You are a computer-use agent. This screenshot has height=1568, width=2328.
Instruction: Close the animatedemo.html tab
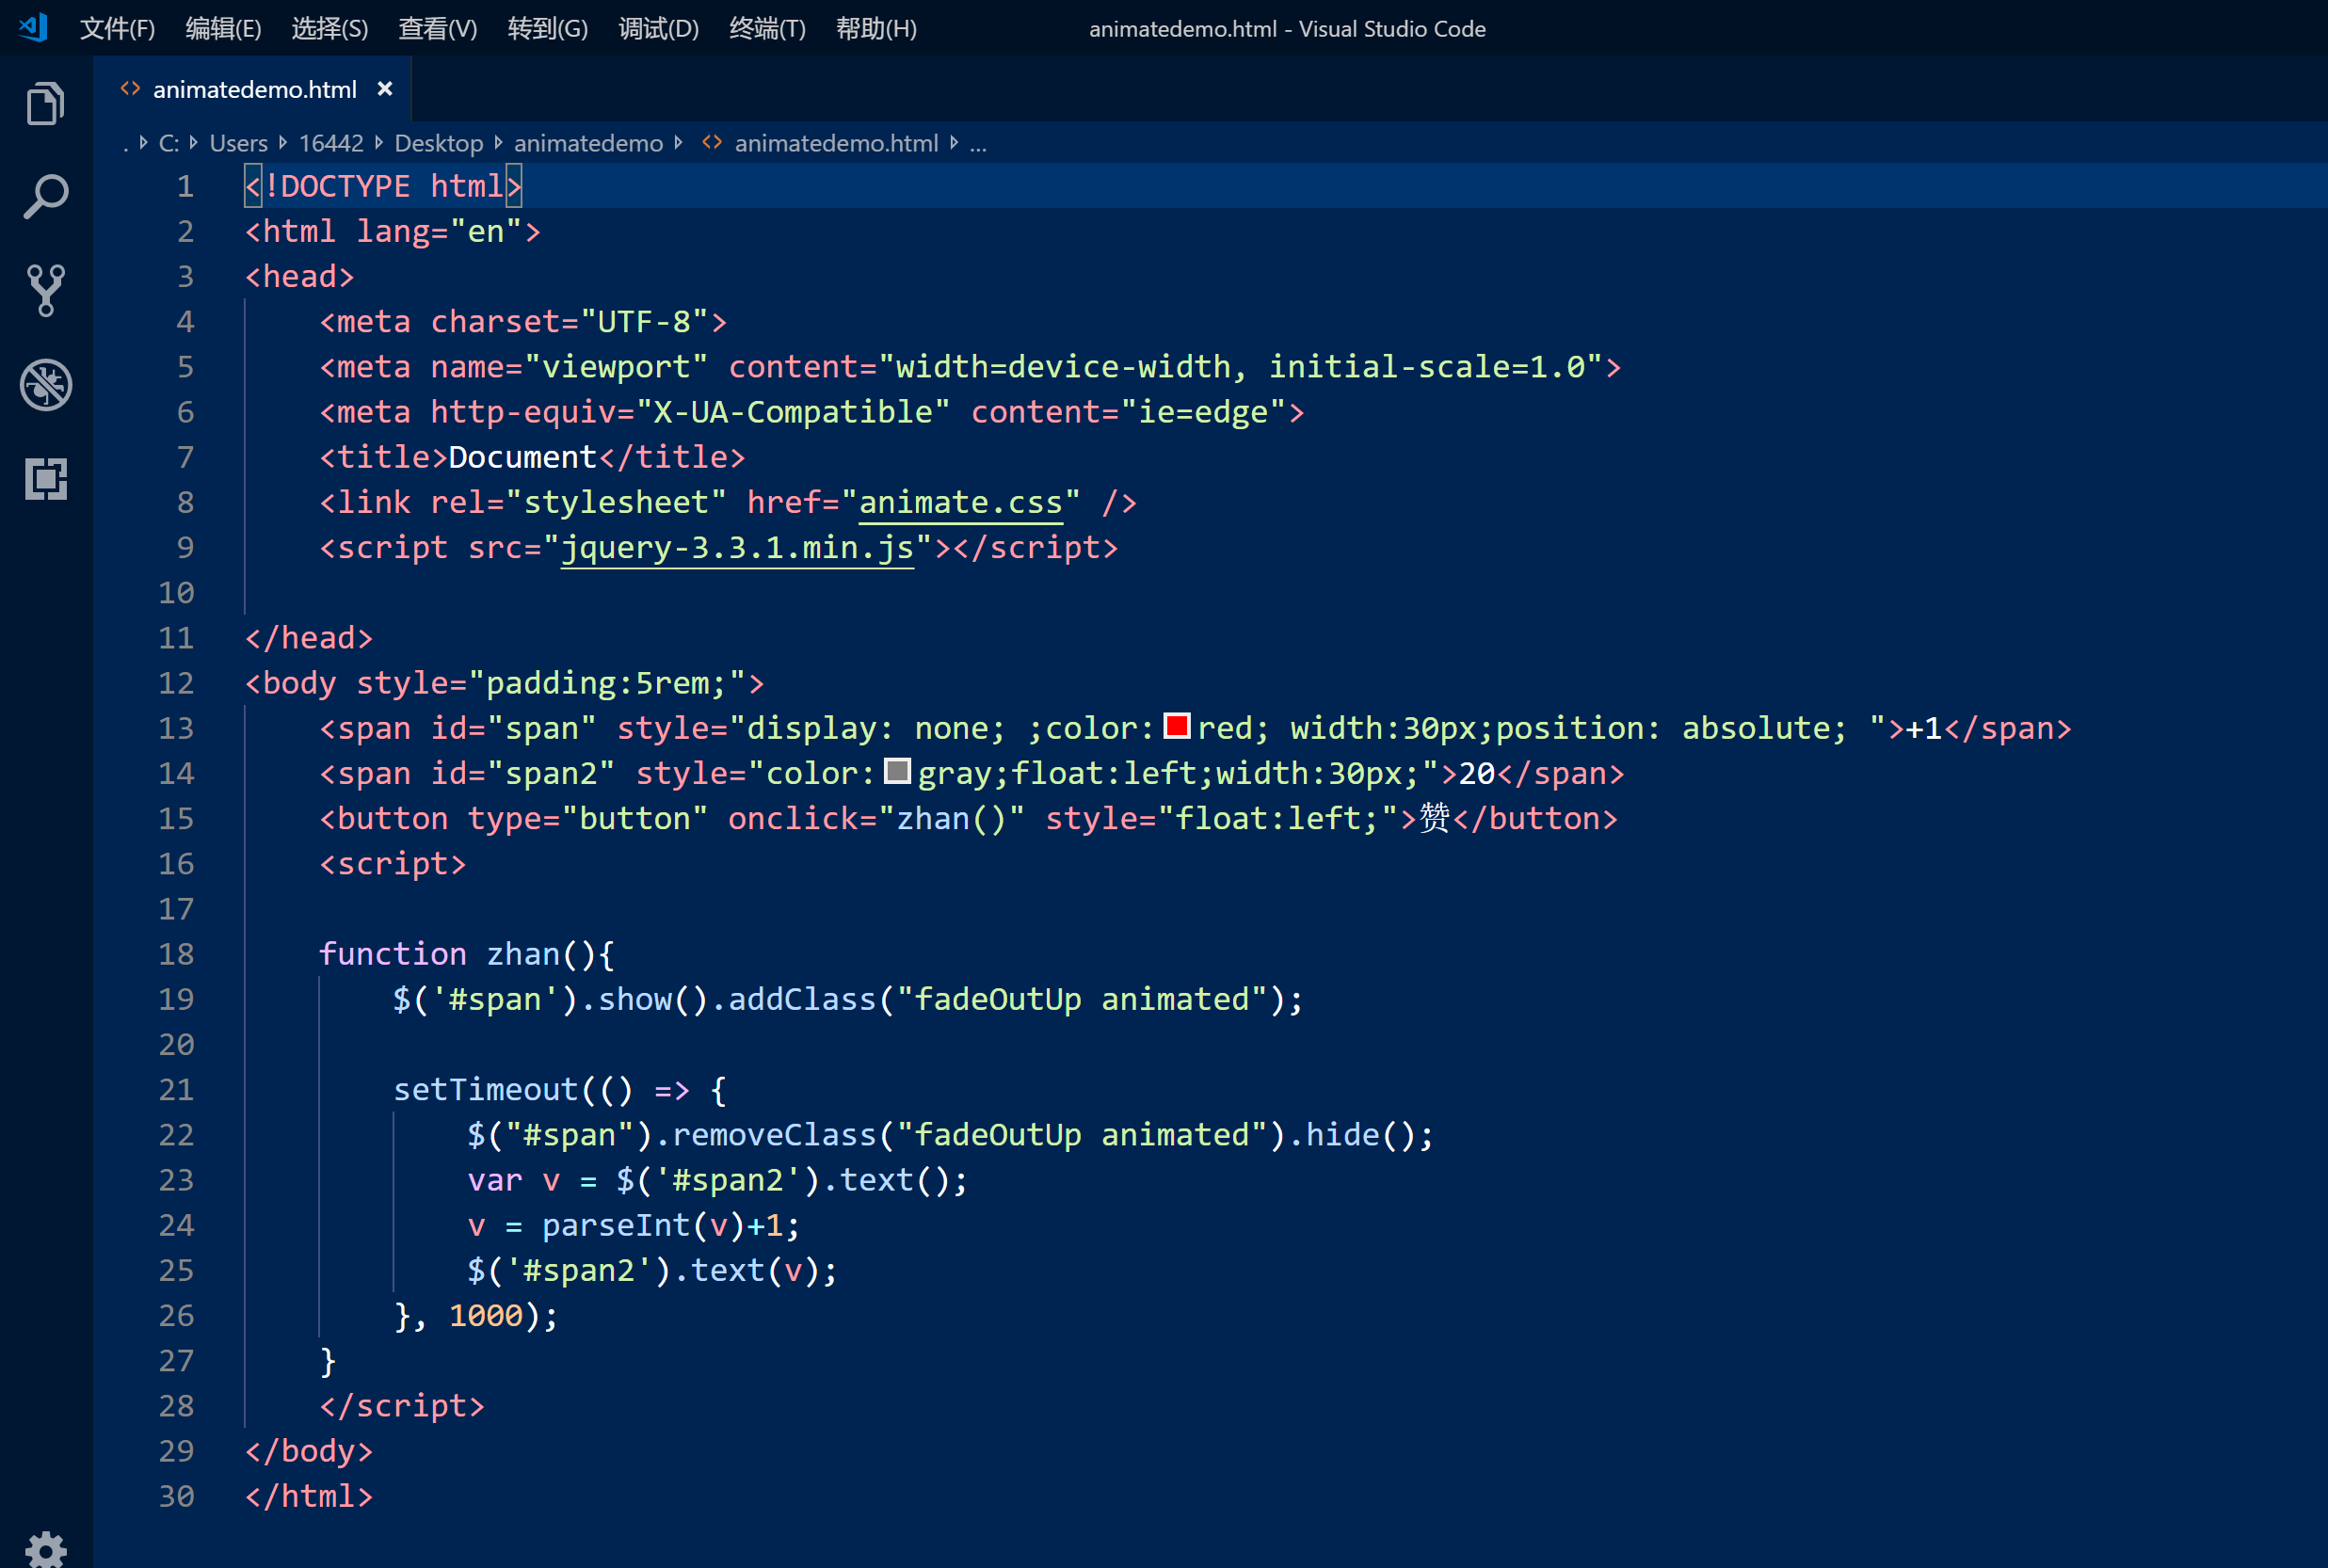[385, 89]
